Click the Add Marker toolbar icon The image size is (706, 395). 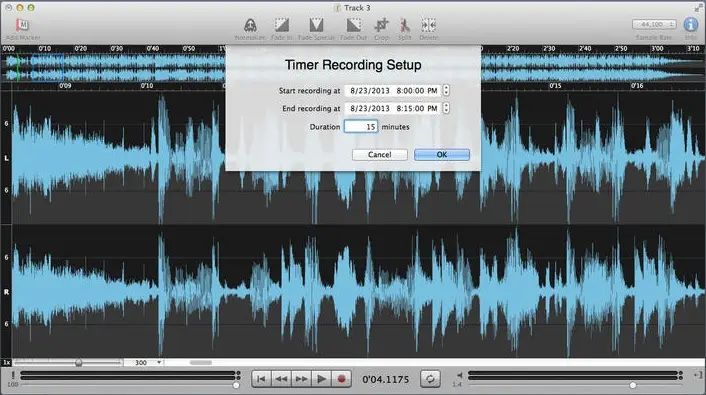tap(22, 25)
